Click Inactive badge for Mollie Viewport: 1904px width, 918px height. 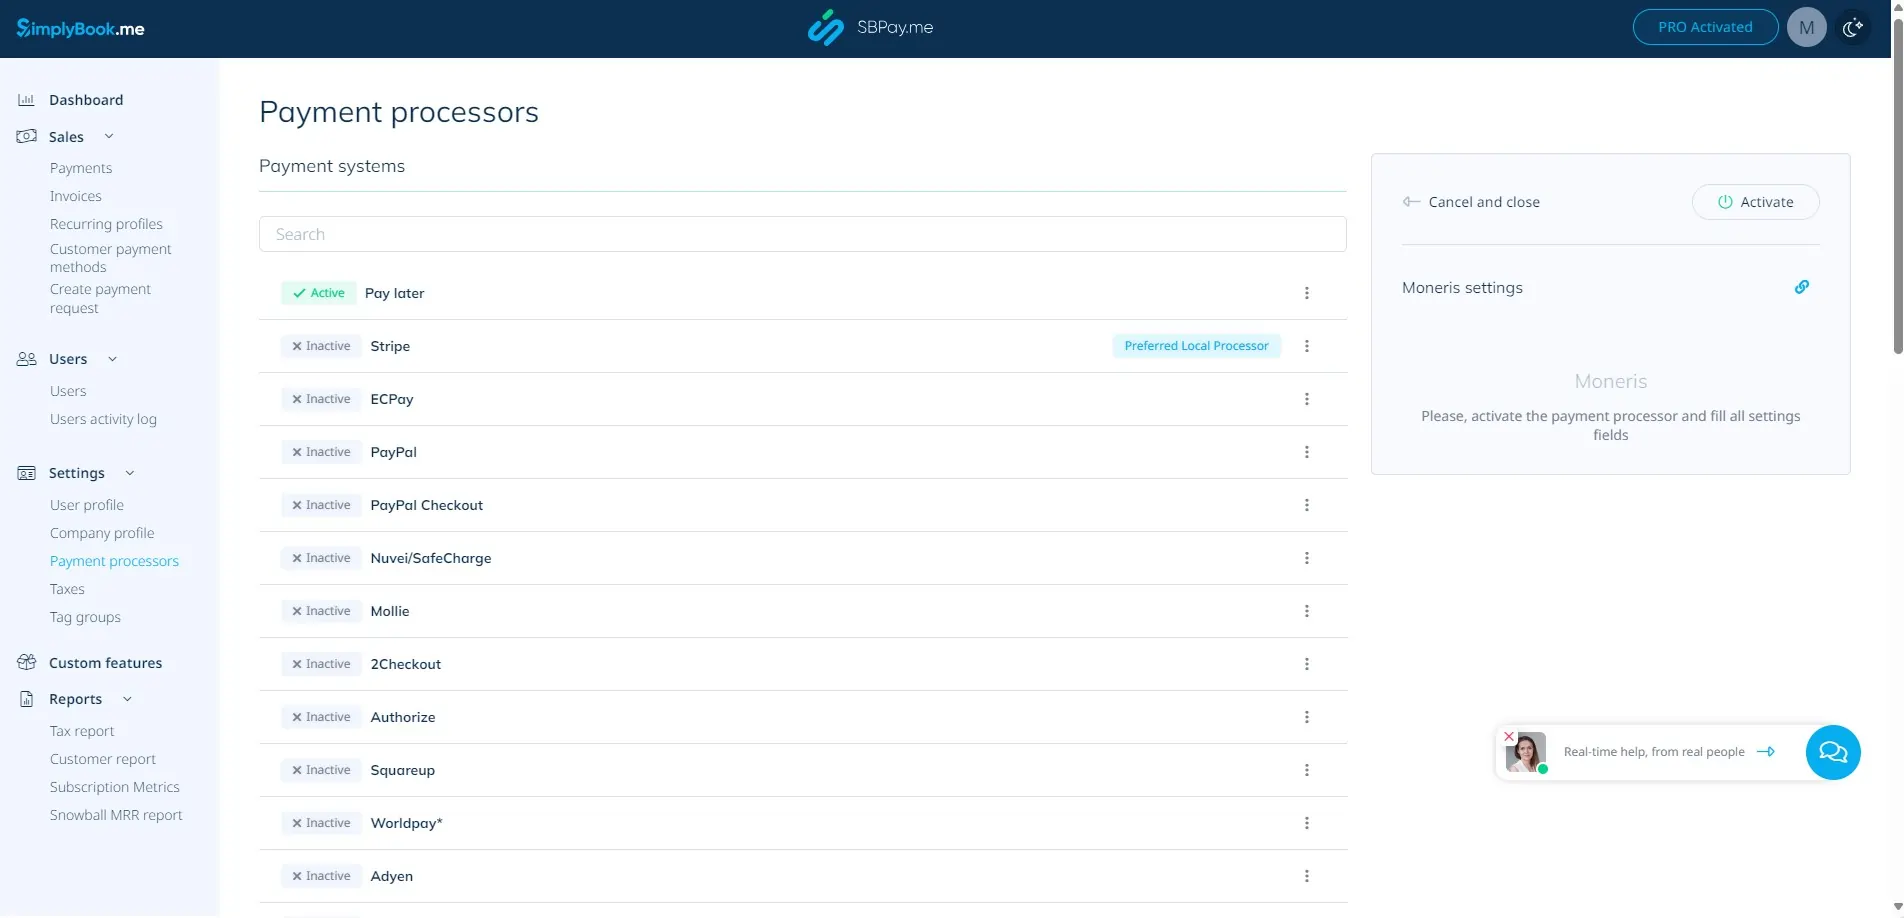pos(321,611)
